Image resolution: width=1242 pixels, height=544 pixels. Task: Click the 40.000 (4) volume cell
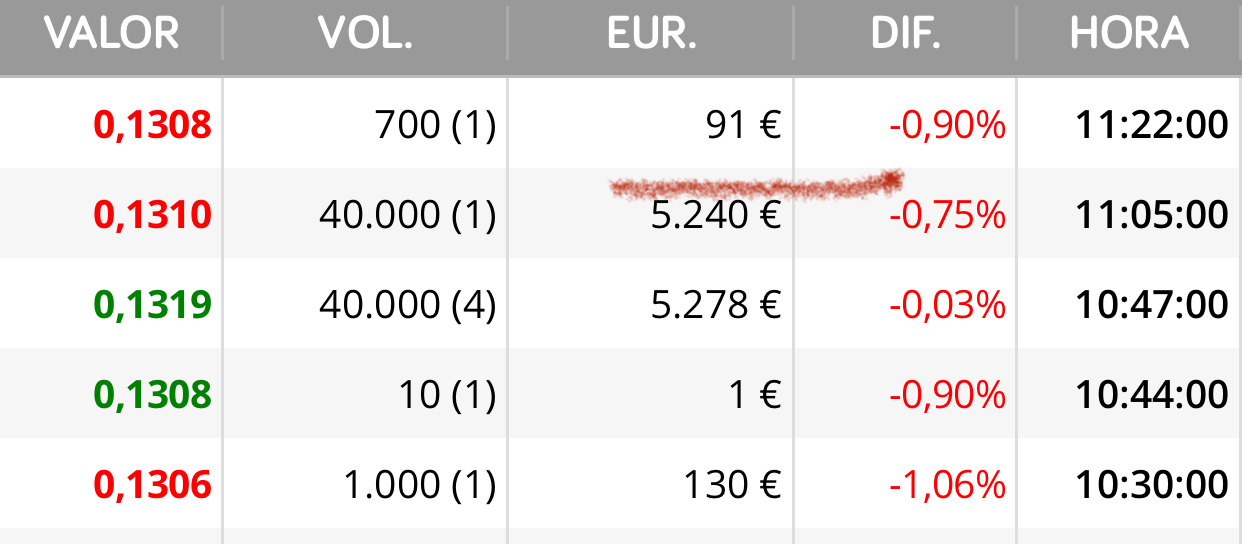pos(408,305)
